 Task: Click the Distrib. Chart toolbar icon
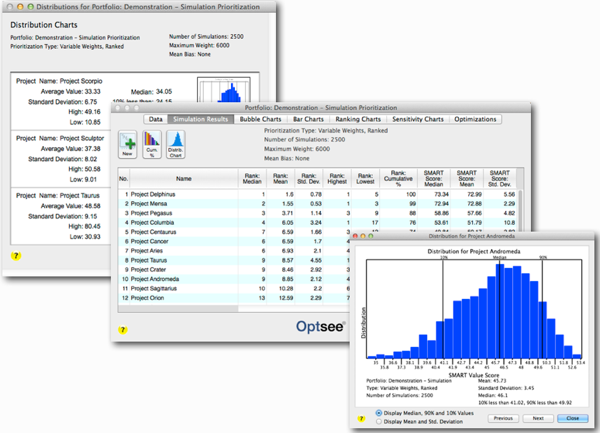tap(177, 144)
